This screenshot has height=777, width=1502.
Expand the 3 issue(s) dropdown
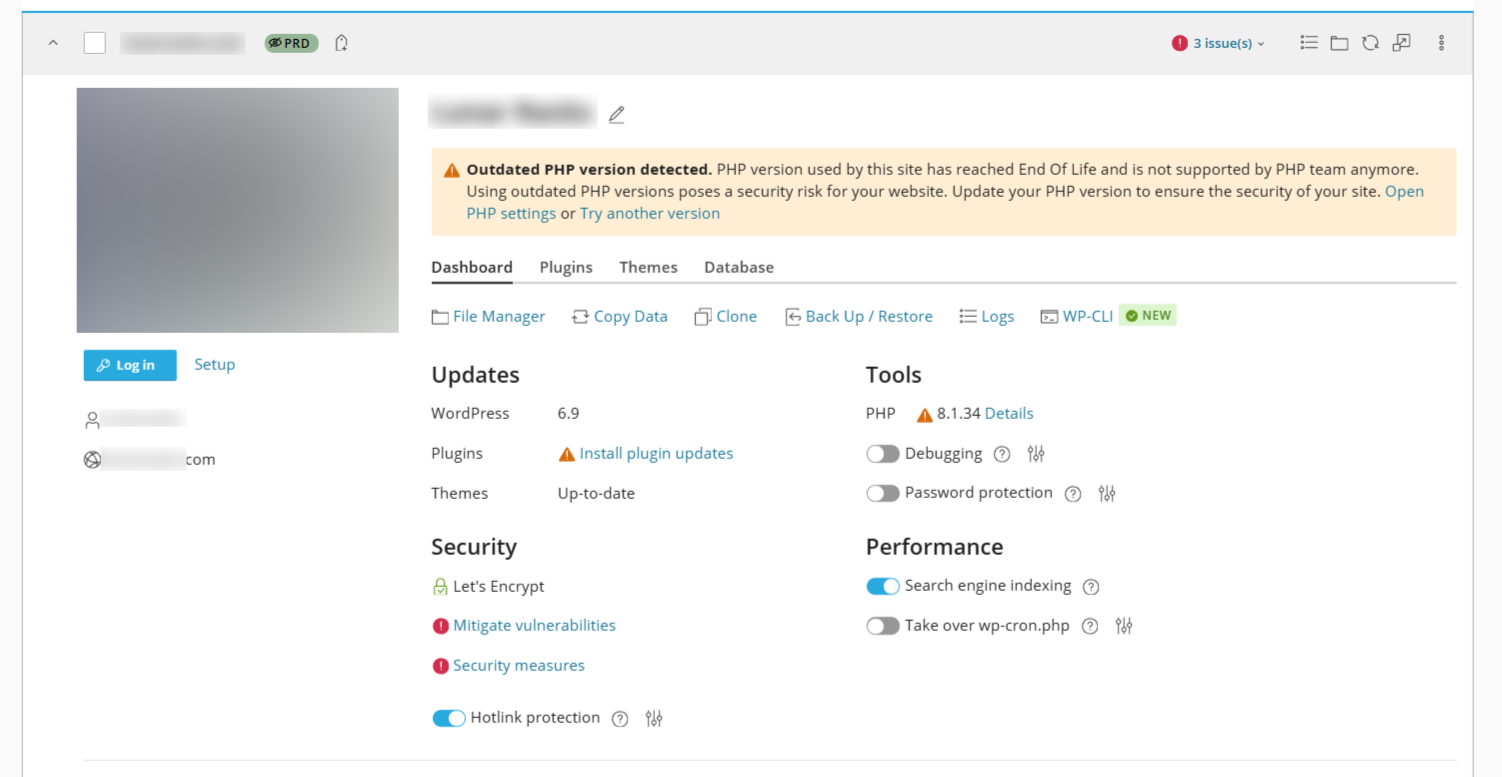click(1219, 43)
